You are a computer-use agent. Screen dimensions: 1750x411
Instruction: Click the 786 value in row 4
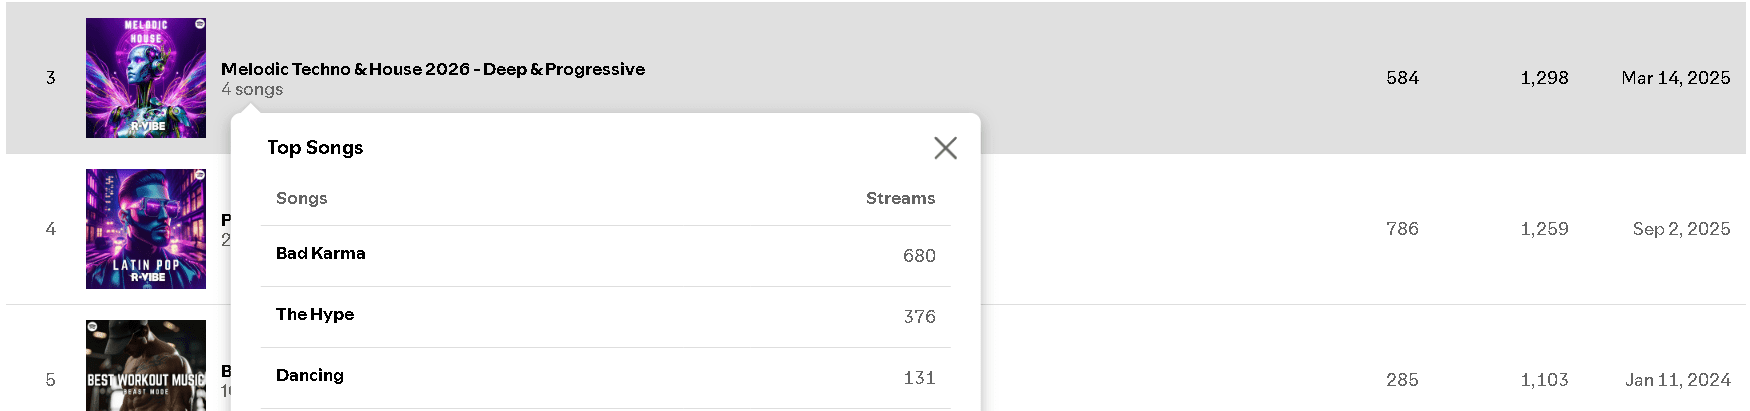pos(1402,229)
